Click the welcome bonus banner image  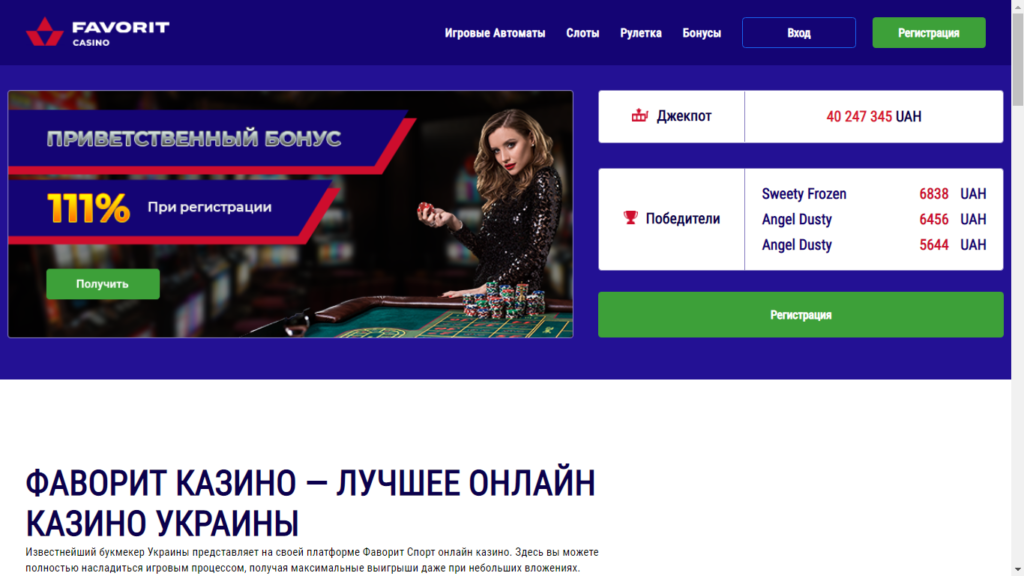pos(291,214)
